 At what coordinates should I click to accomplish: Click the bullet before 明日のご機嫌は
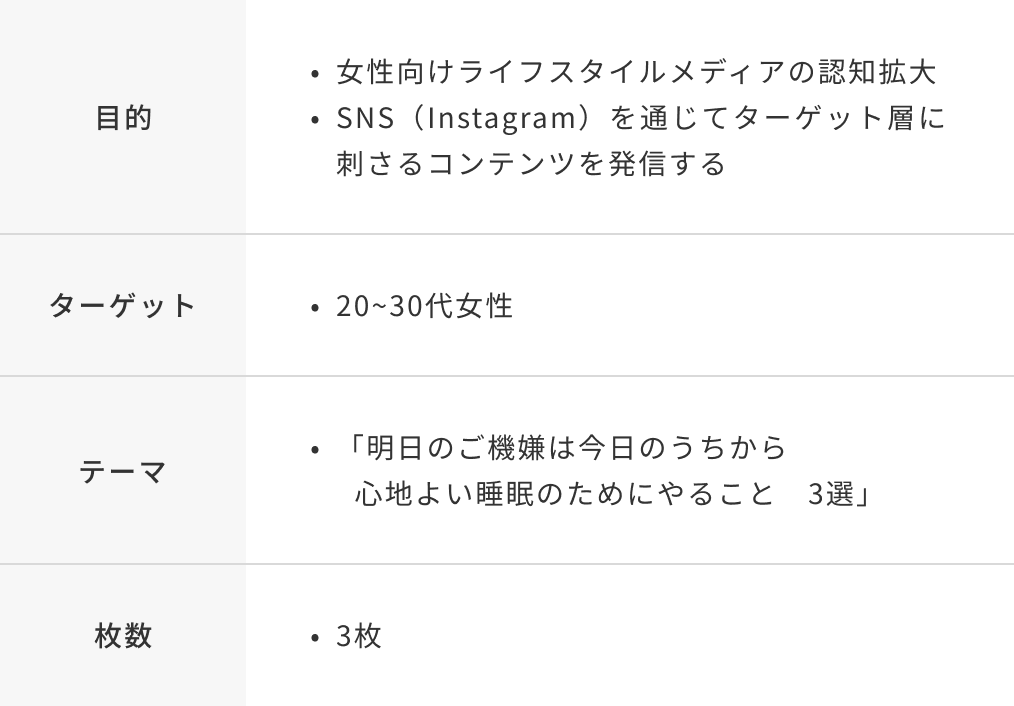point(315,448)
